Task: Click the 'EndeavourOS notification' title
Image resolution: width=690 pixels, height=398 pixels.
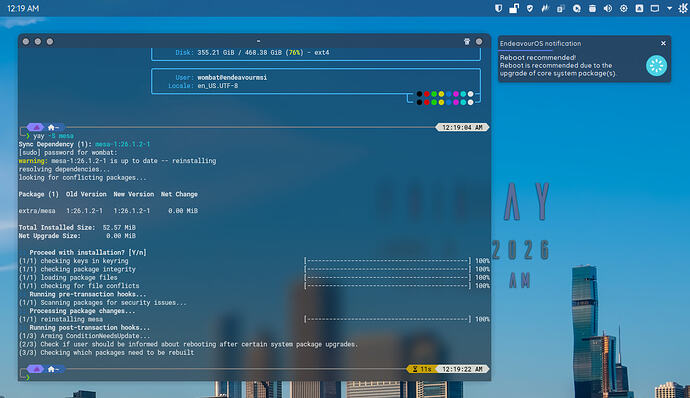Action: pyautogui.click(x=540, y=44)
